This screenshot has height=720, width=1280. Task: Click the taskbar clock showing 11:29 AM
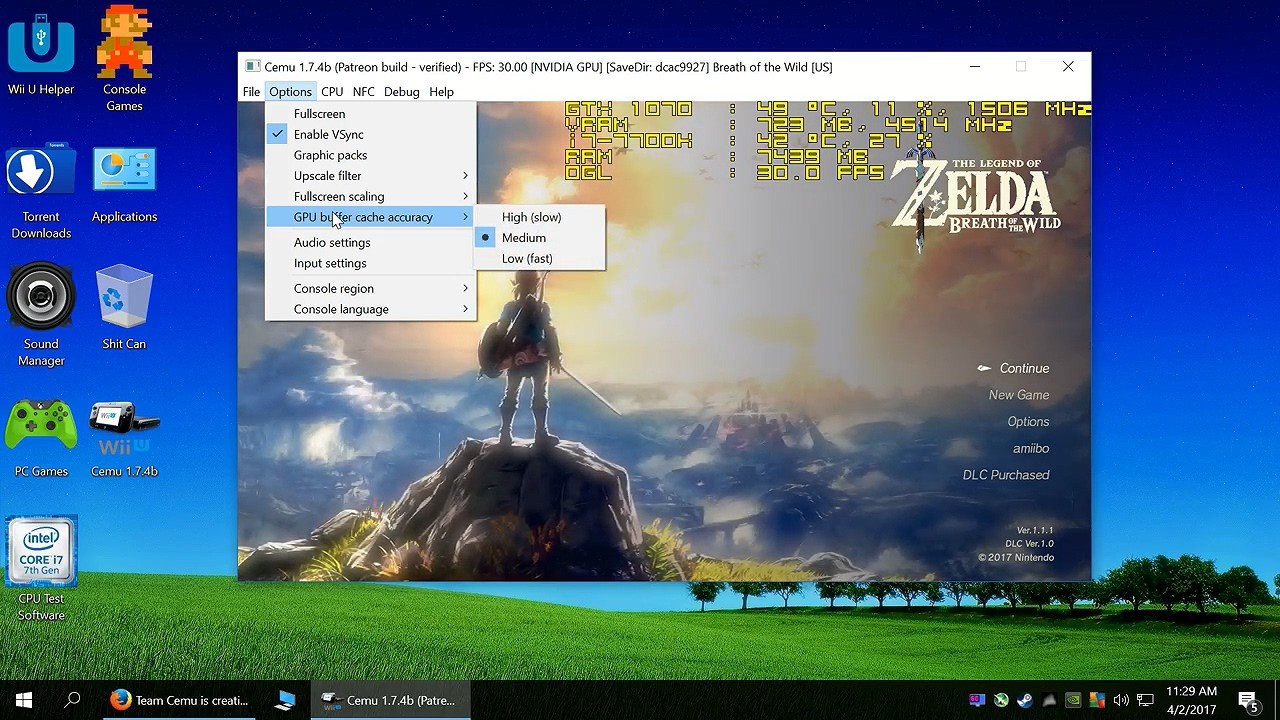[x=1191, y=700]
